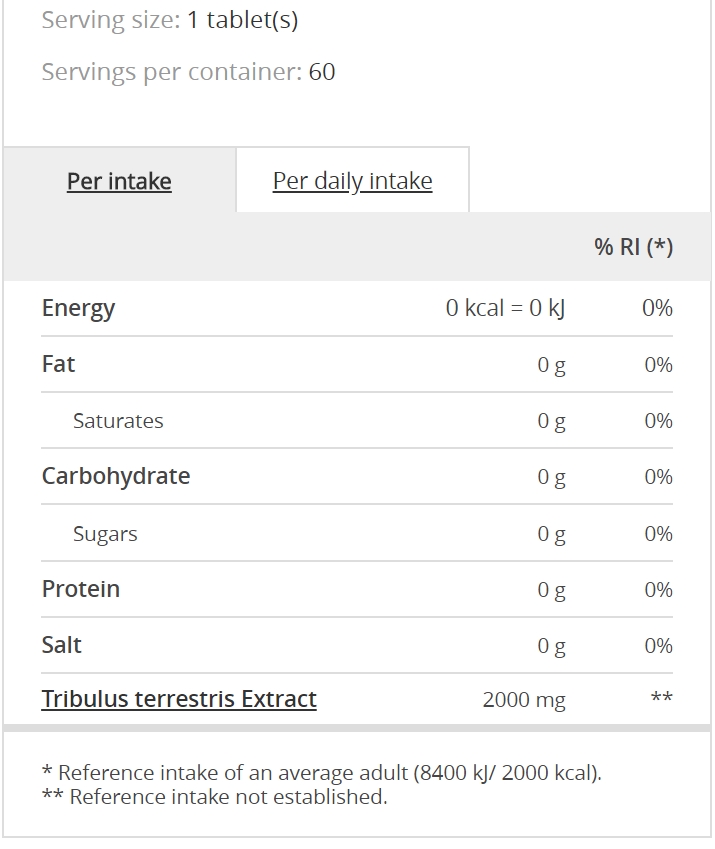Click the Energy 0% reference intake value
715x849 pixels.
[657, 308]
